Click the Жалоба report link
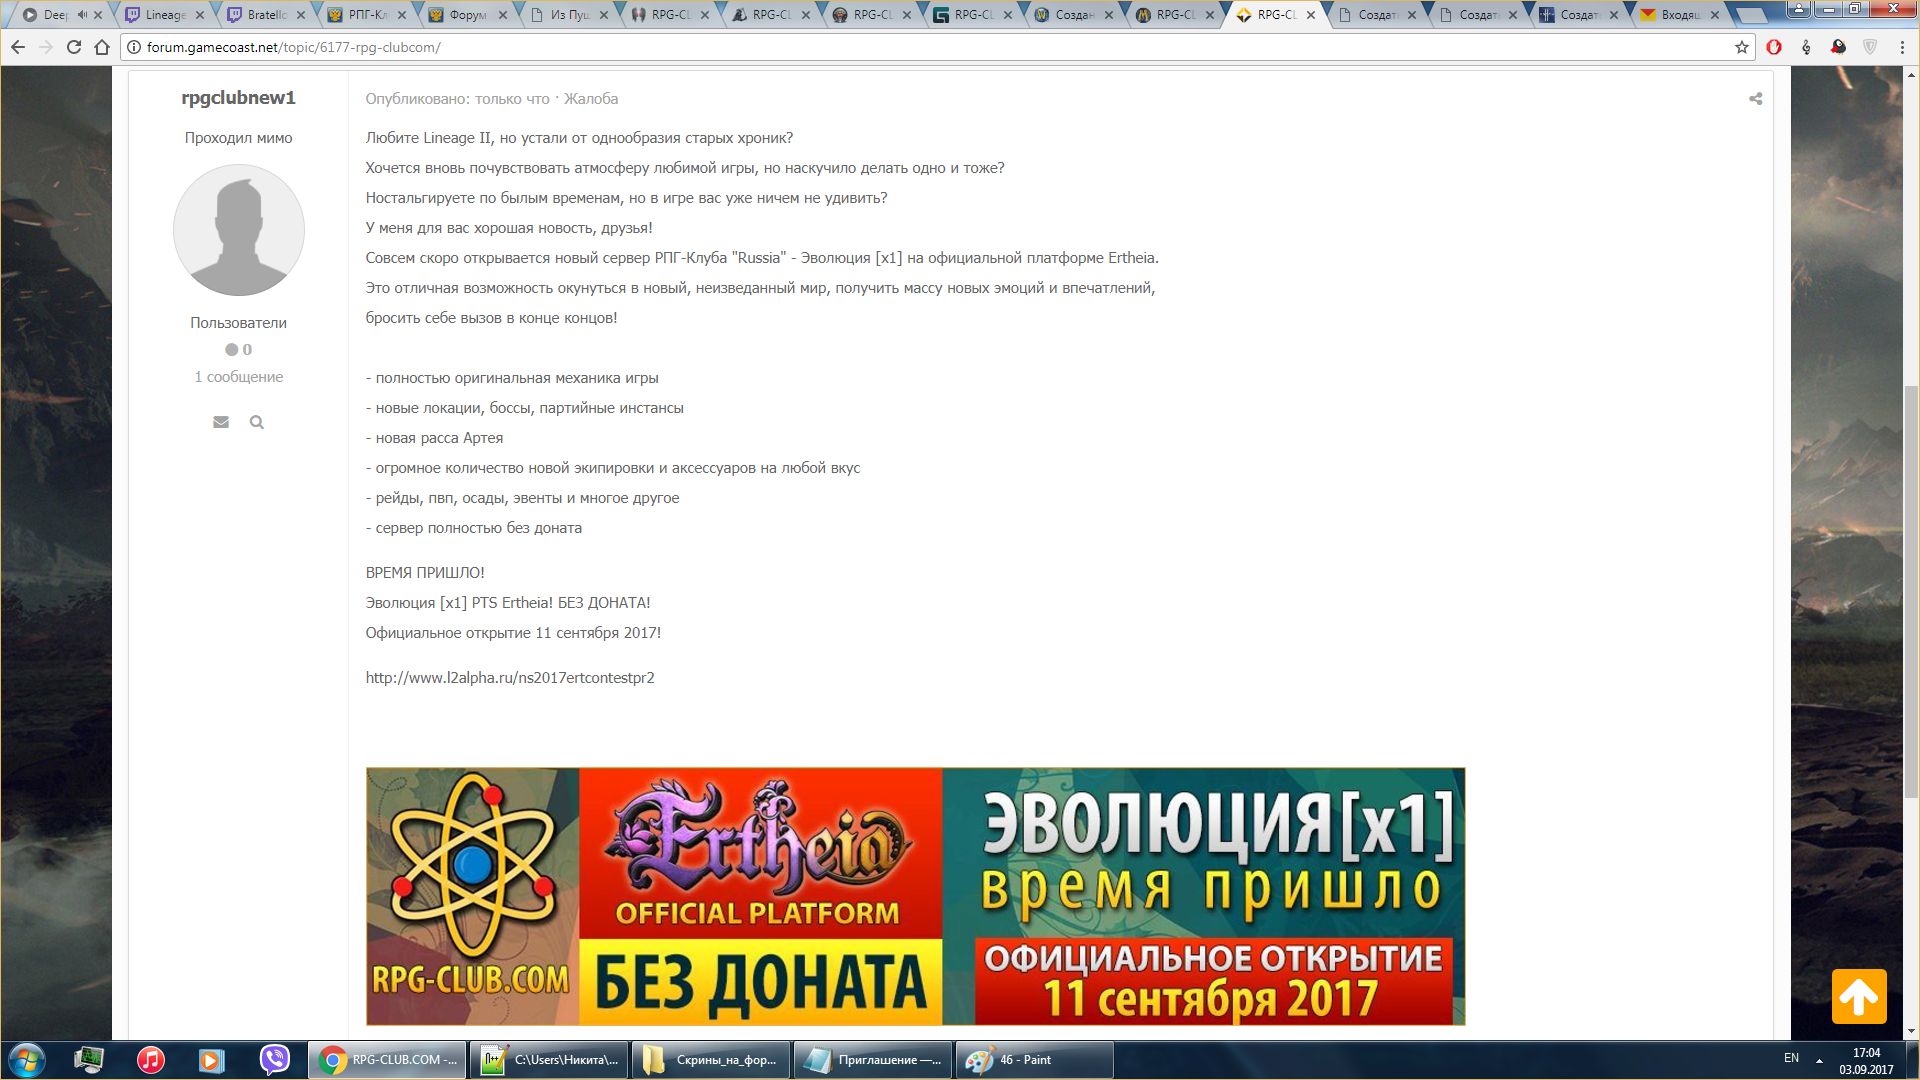 pyautogui.click(x=590, y=99)
